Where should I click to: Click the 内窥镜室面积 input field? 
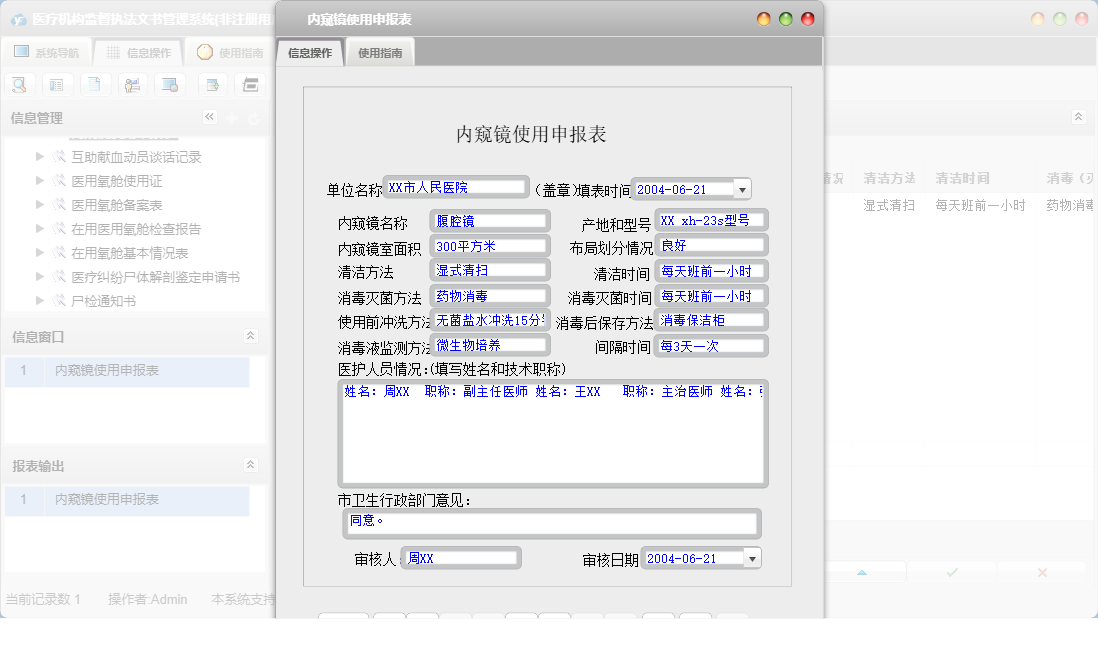point(490,247)
